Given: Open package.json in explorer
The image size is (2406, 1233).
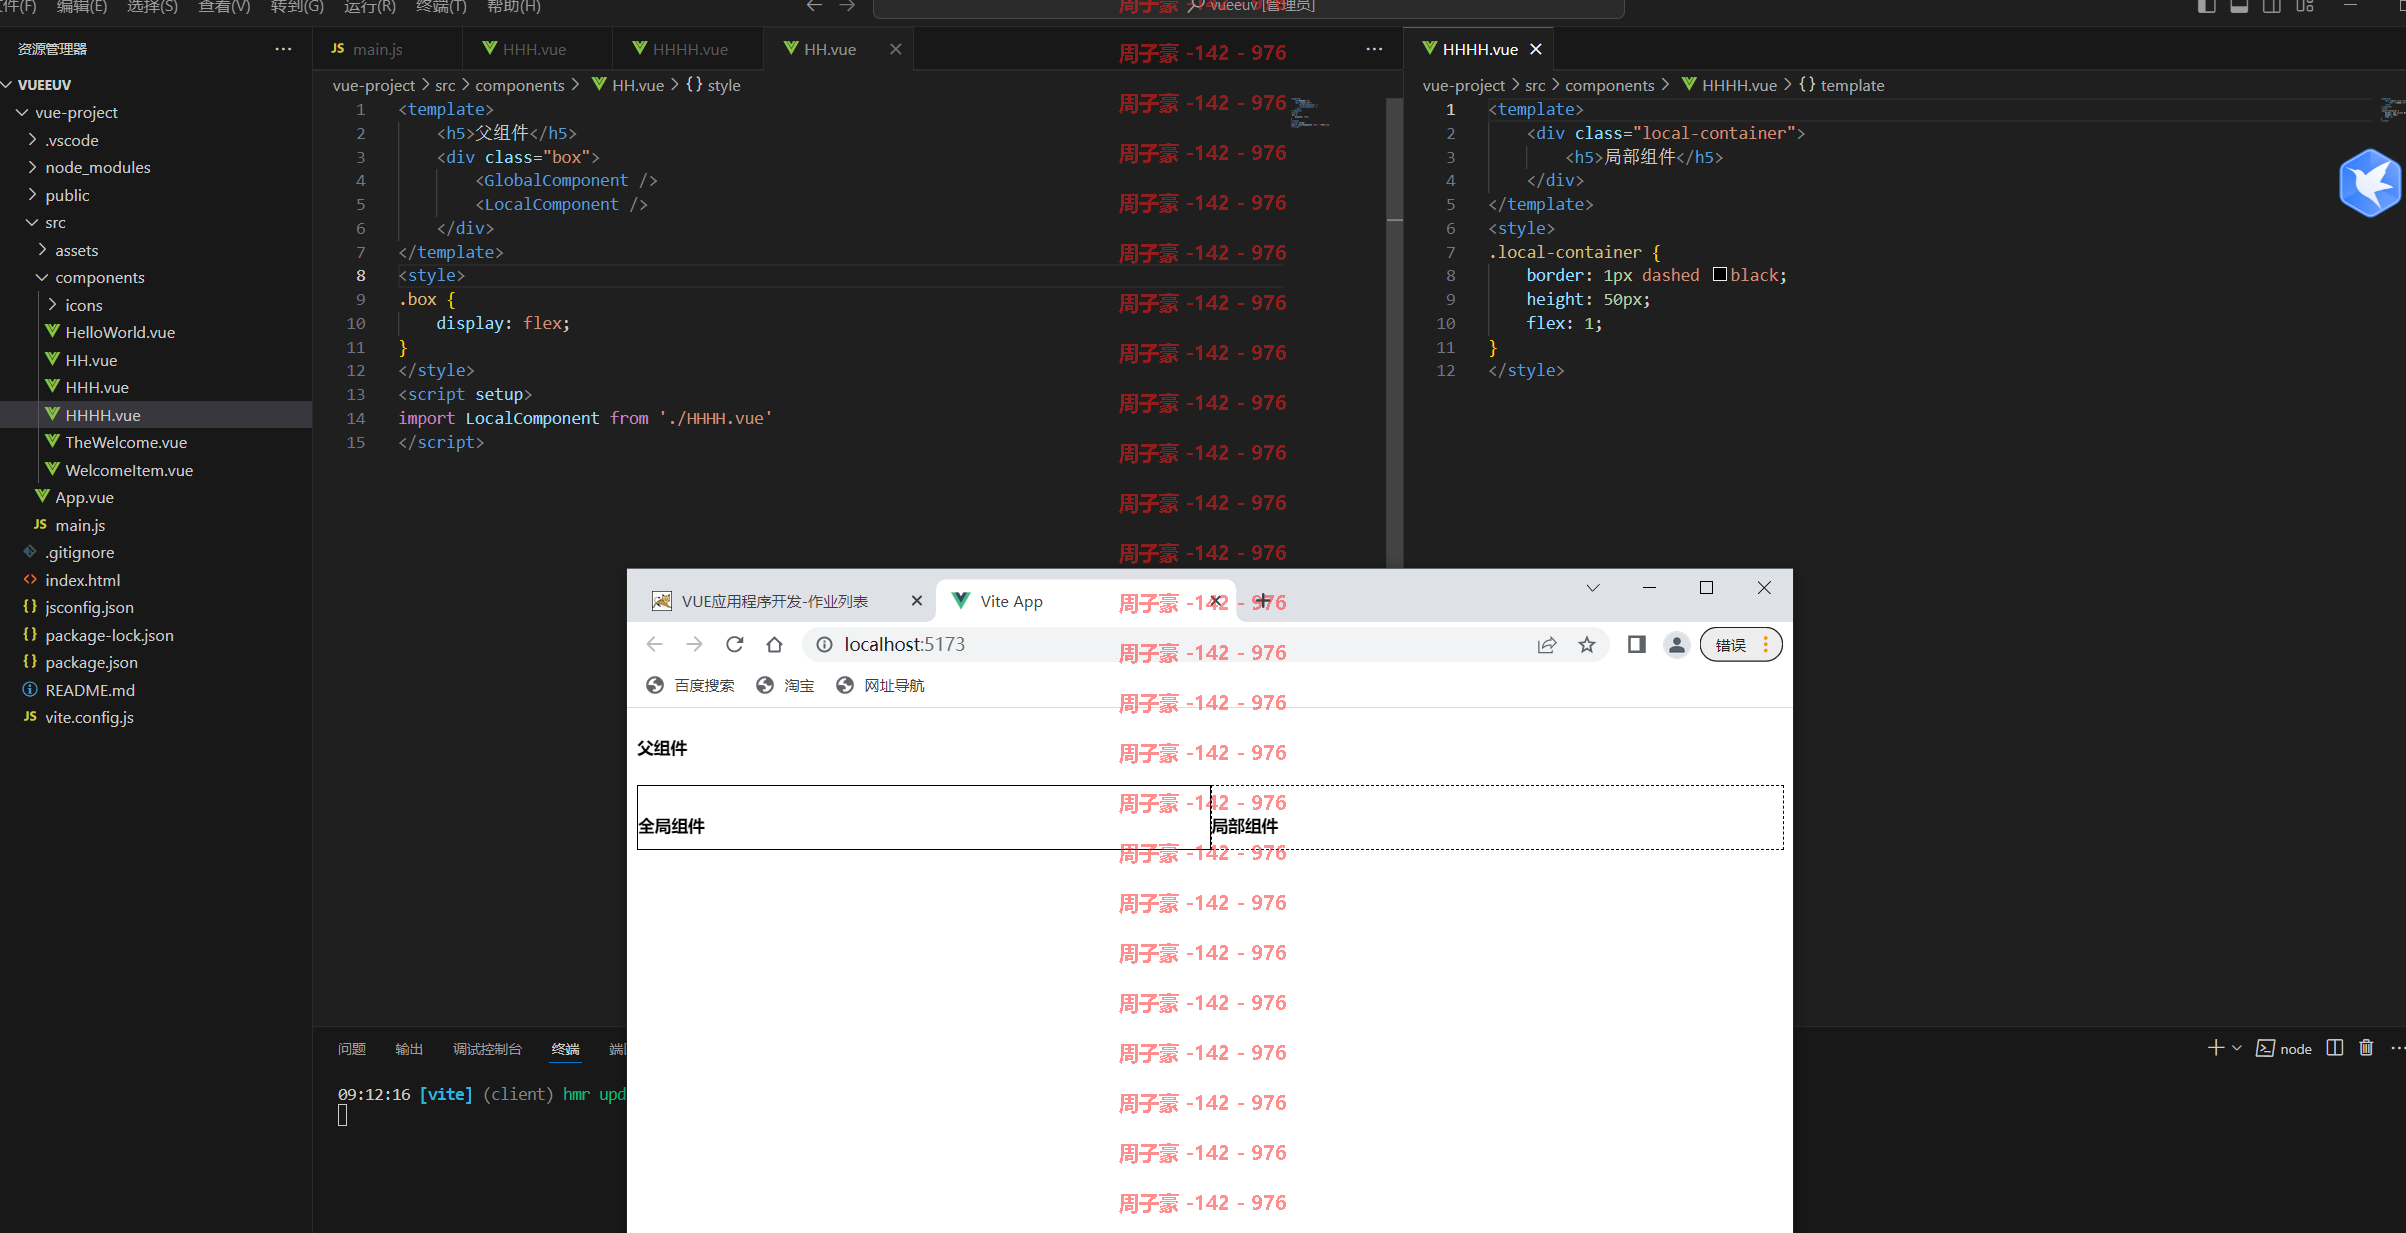Looking at the screenshot, I should 156,662.
